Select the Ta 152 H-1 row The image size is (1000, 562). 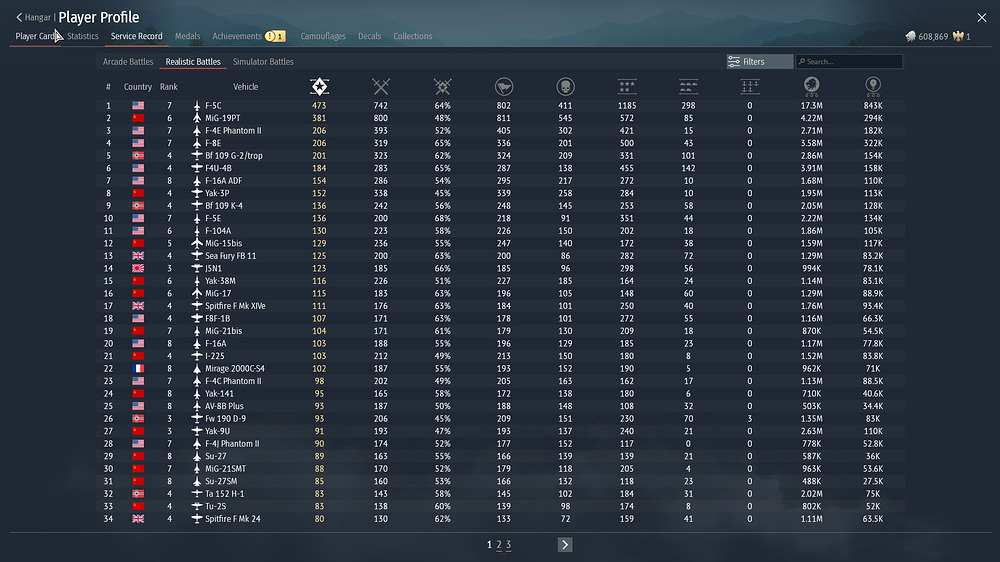[x=500, y=494]
